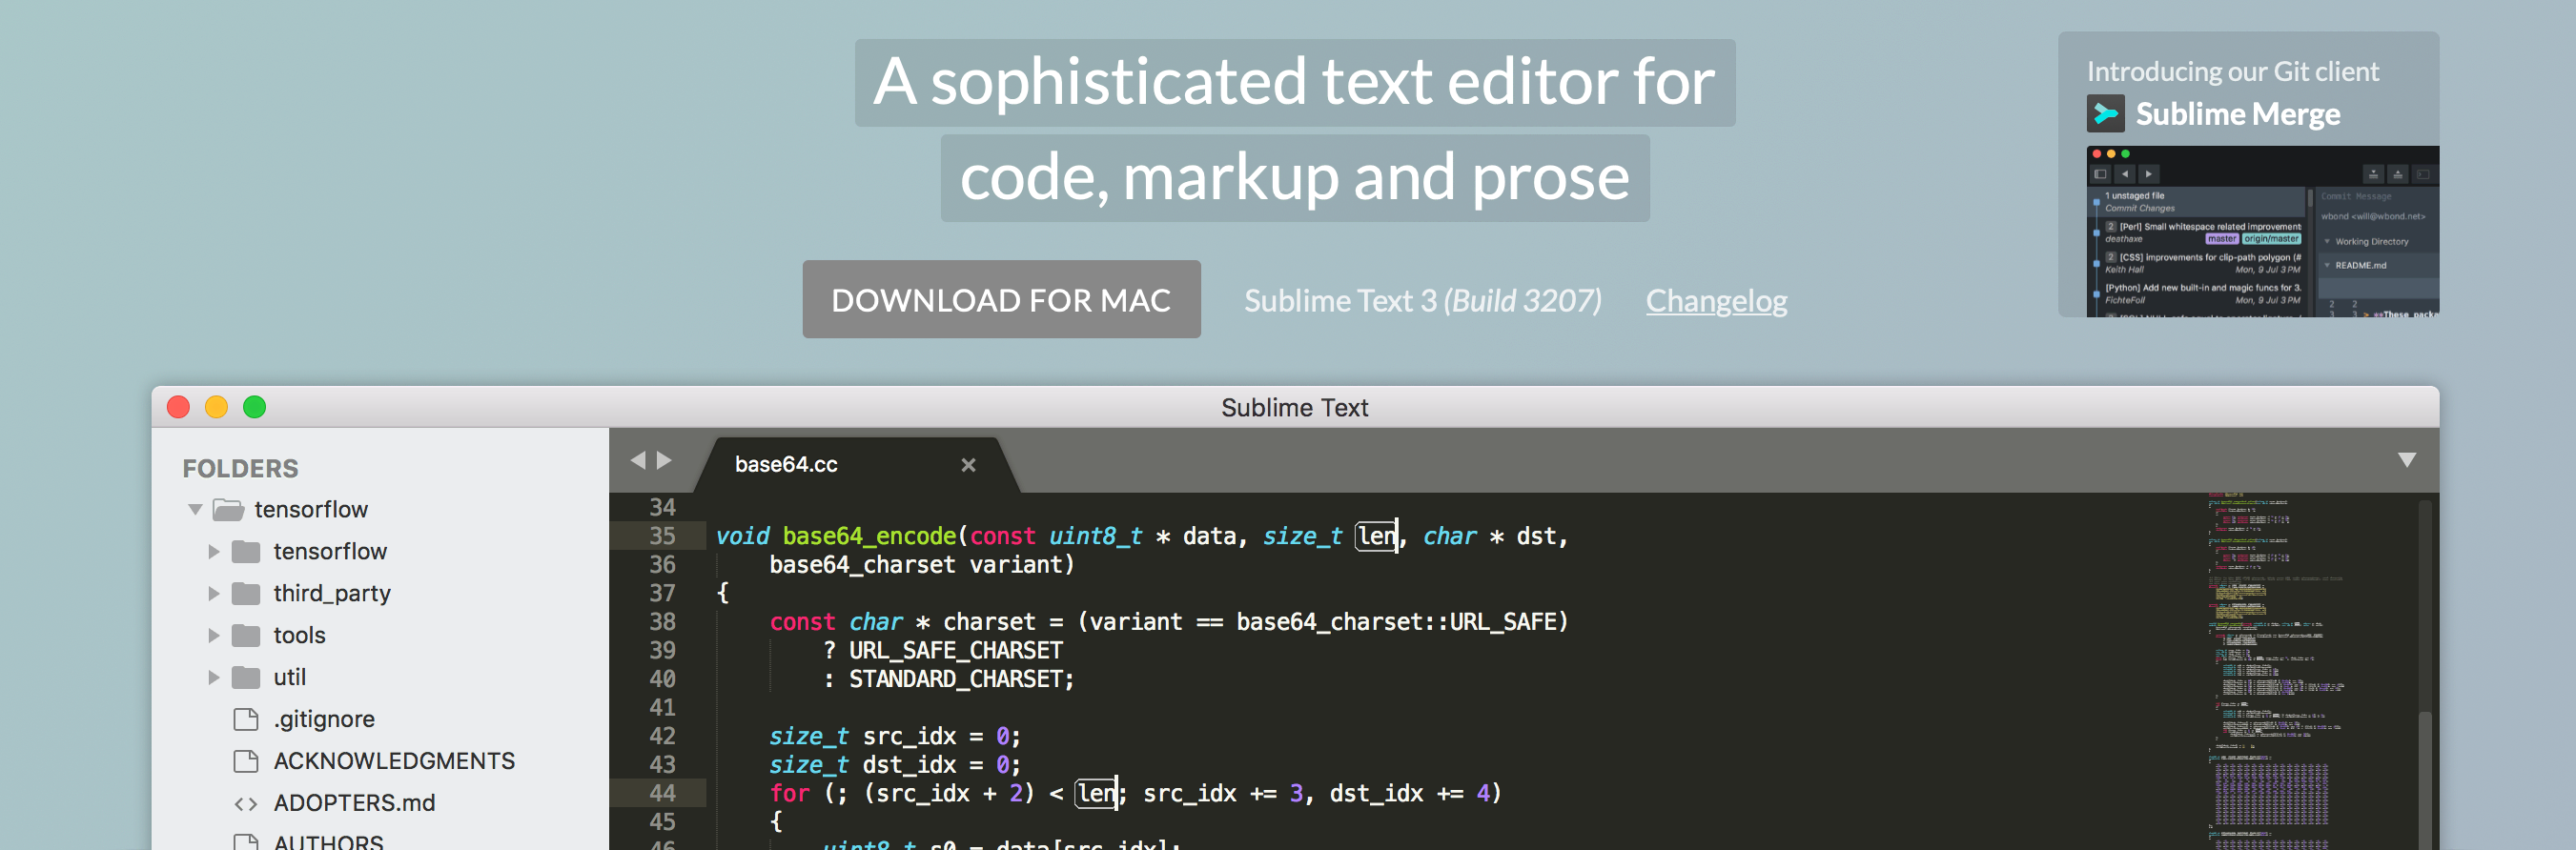Click the FOLDERS sidebar heading
Viewport: 2576px width, 850px height.
(x=240, y=468)
